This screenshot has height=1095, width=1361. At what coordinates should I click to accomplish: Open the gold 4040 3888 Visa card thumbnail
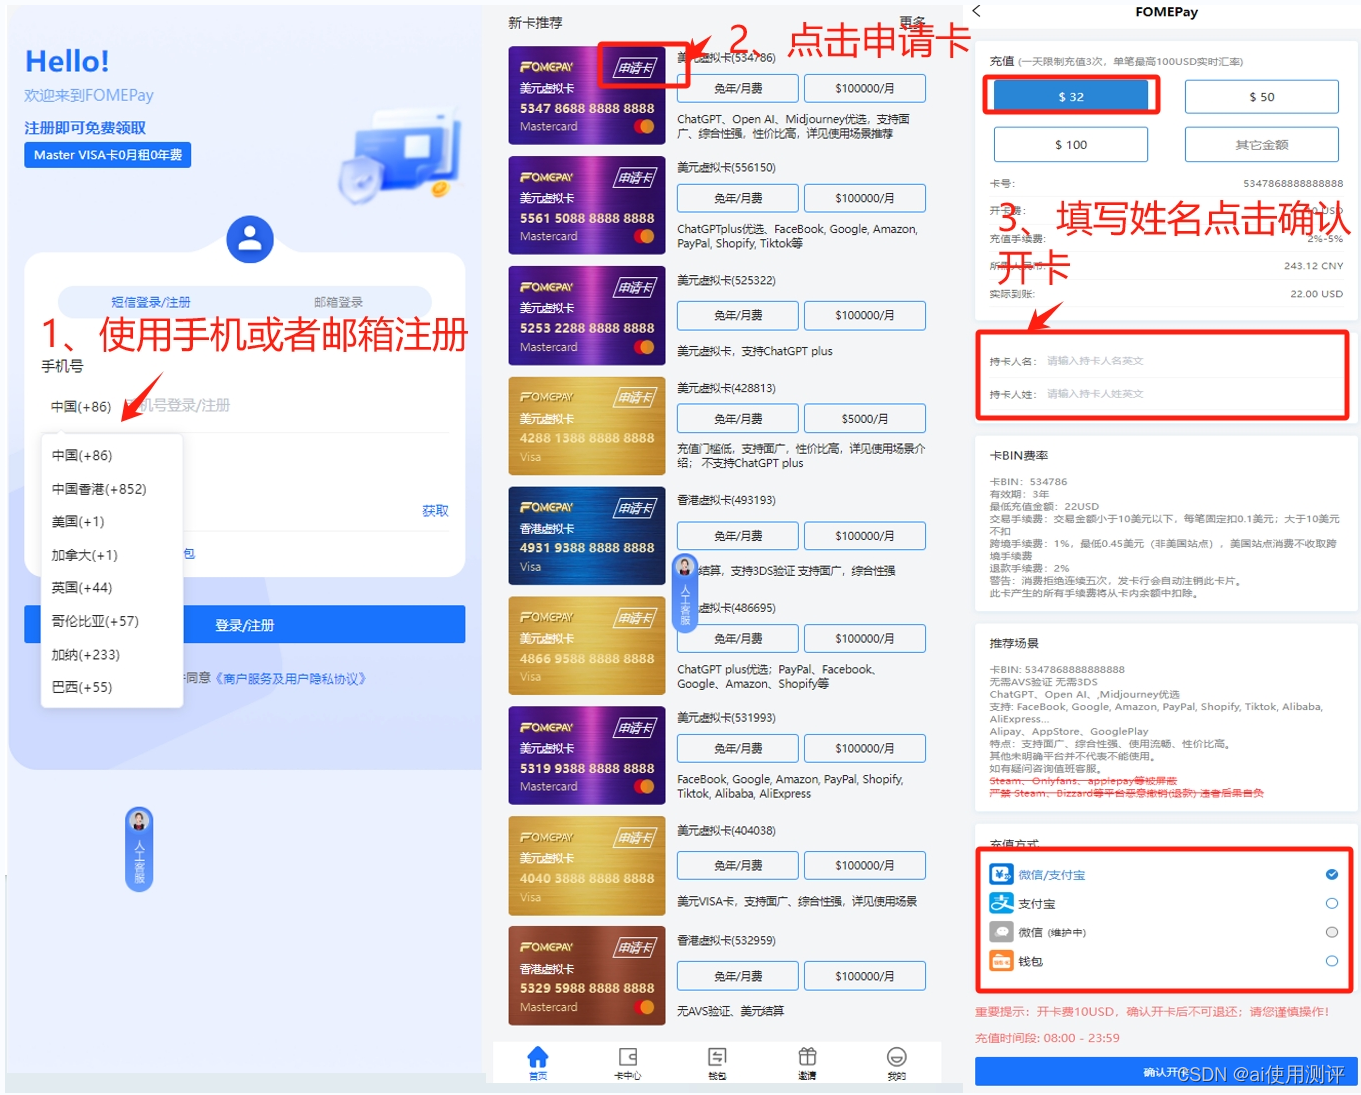pos(587,866)
